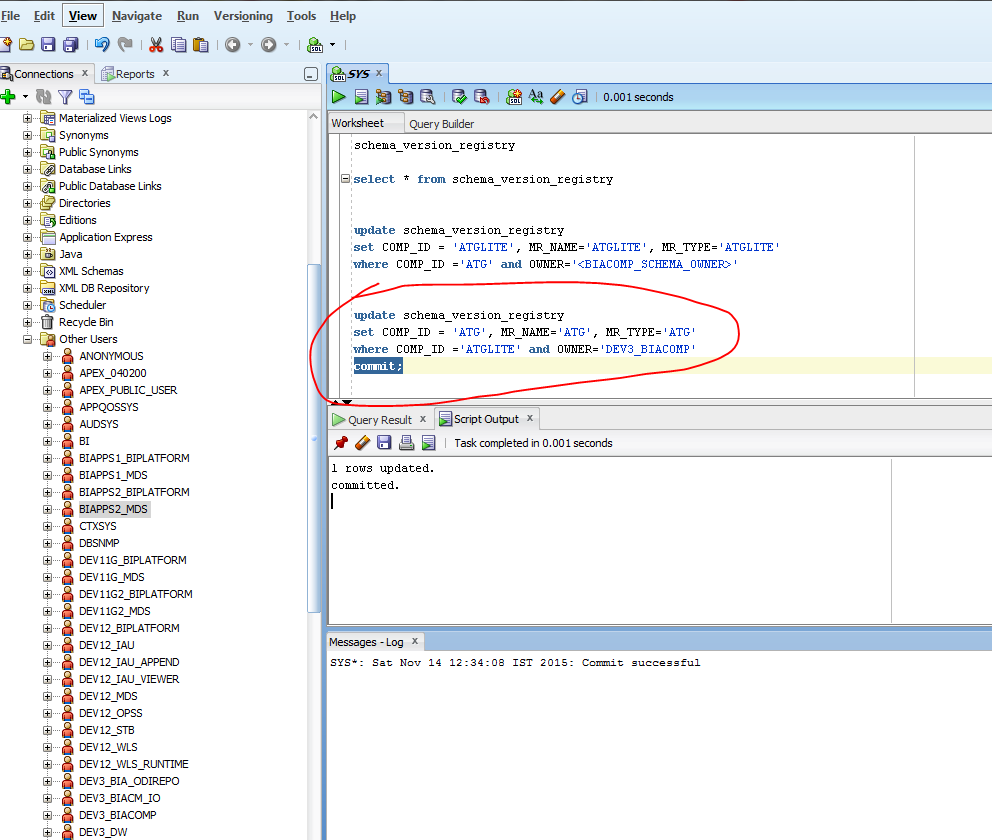Apply a filter to Connections

tap(65, 97)
